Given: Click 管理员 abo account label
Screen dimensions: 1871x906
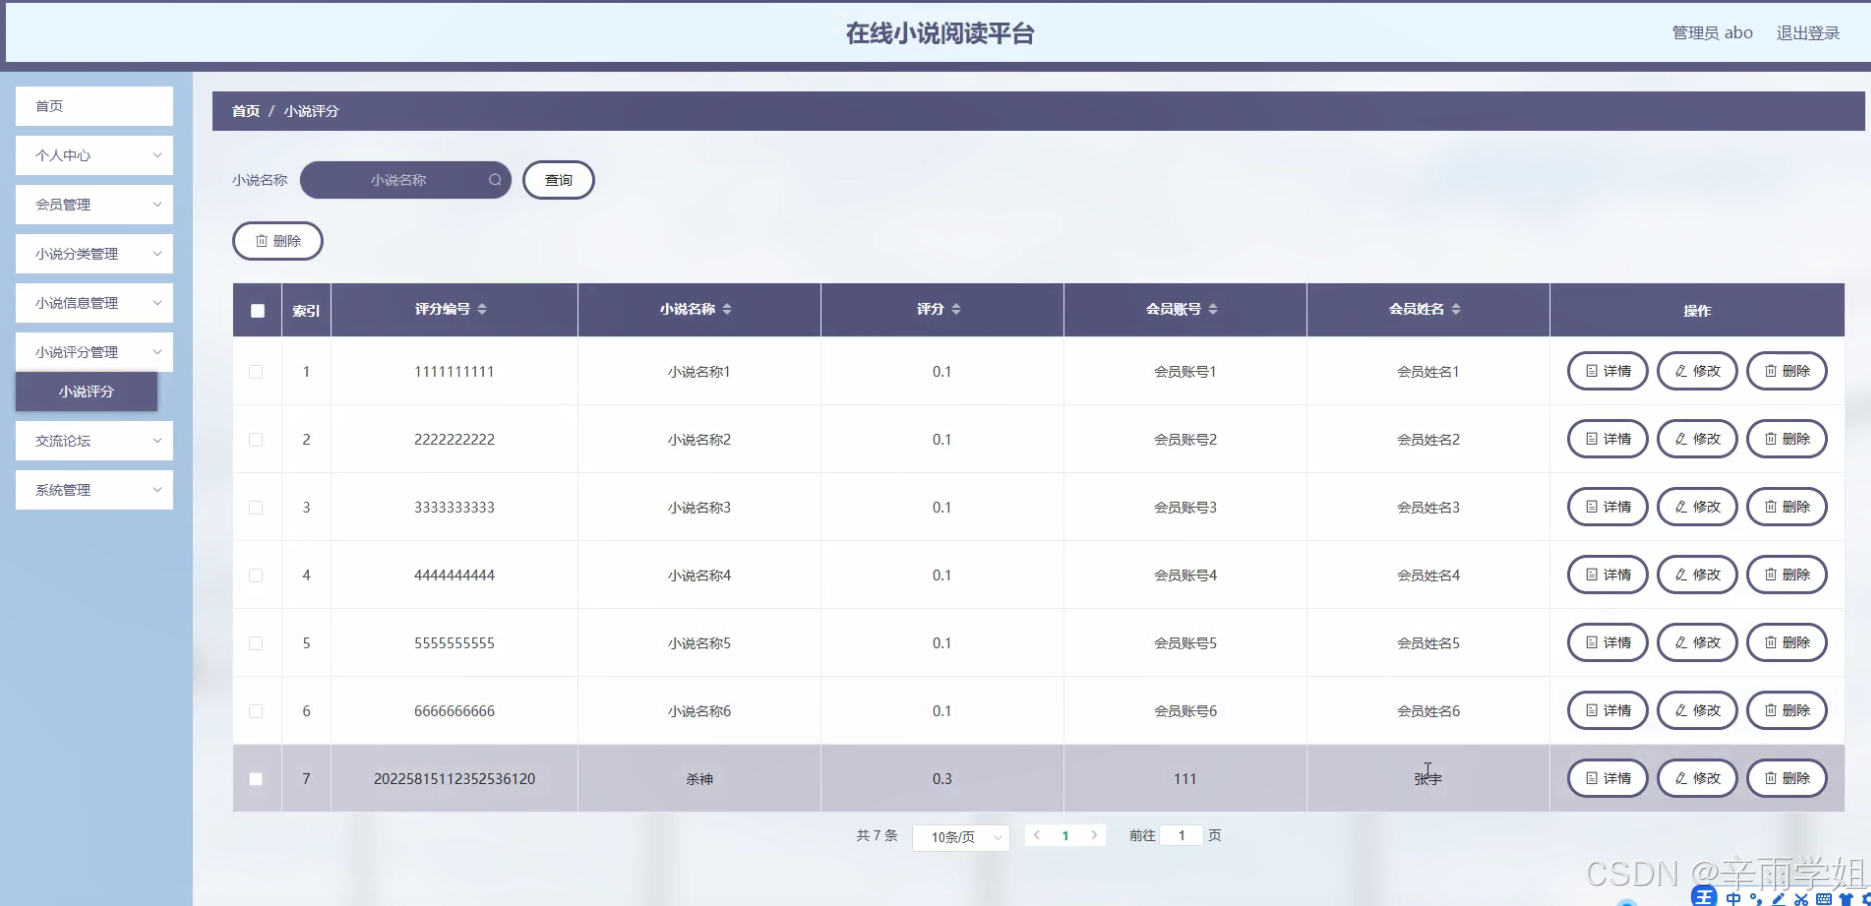Looking at the screenshot, I should [1712, 33].
